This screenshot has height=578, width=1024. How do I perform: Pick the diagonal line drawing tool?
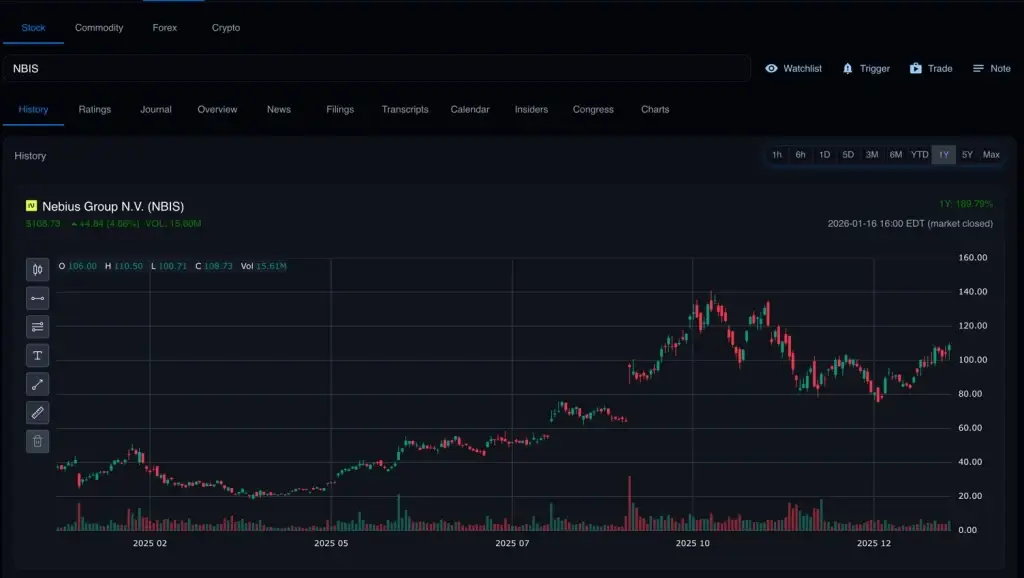[x=37, y=383]
